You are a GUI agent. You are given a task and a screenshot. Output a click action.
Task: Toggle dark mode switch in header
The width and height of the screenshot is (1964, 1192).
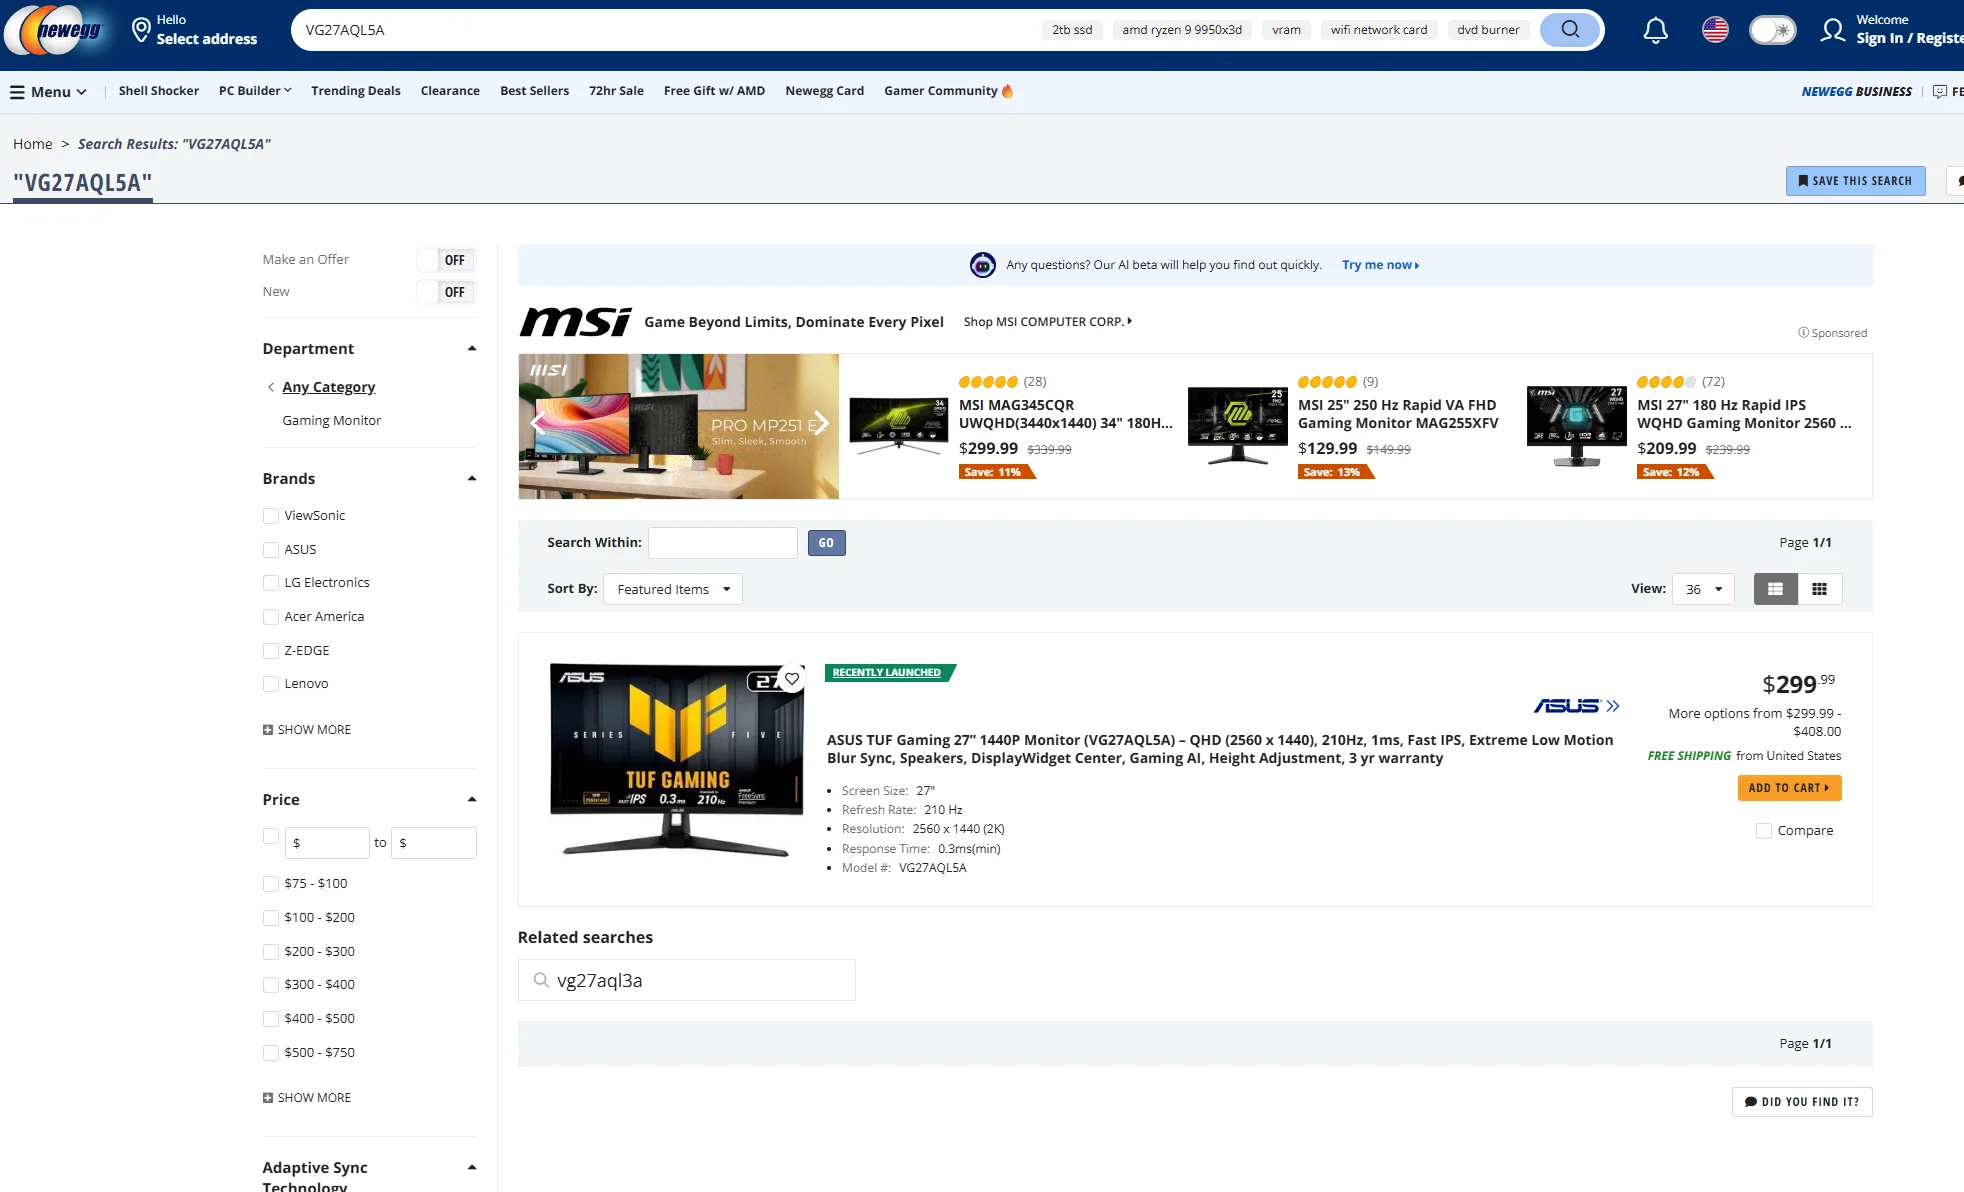[1772, 30]
